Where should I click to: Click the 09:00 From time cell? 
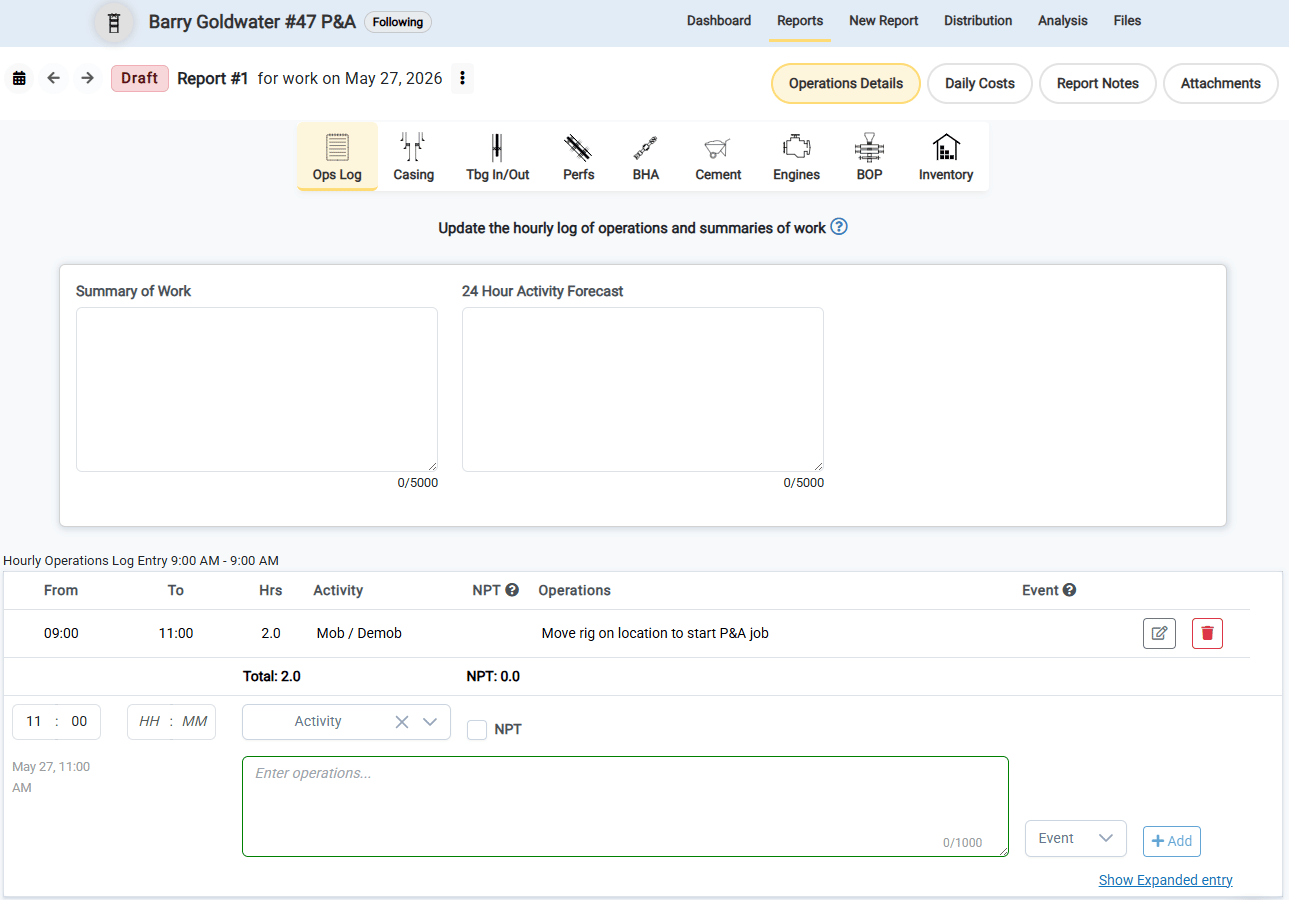pyautogui.click(x=61, y=633)
